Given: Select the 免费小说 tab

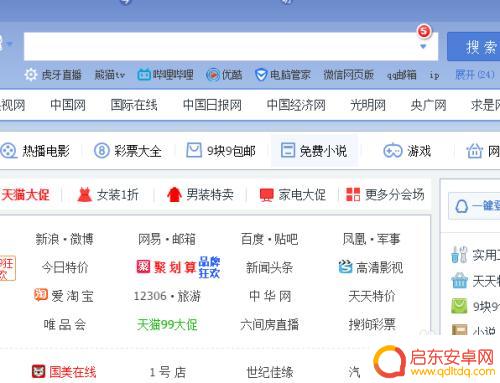Looking at the screenshot, I should pyautogui.click(x=314, y=151).
